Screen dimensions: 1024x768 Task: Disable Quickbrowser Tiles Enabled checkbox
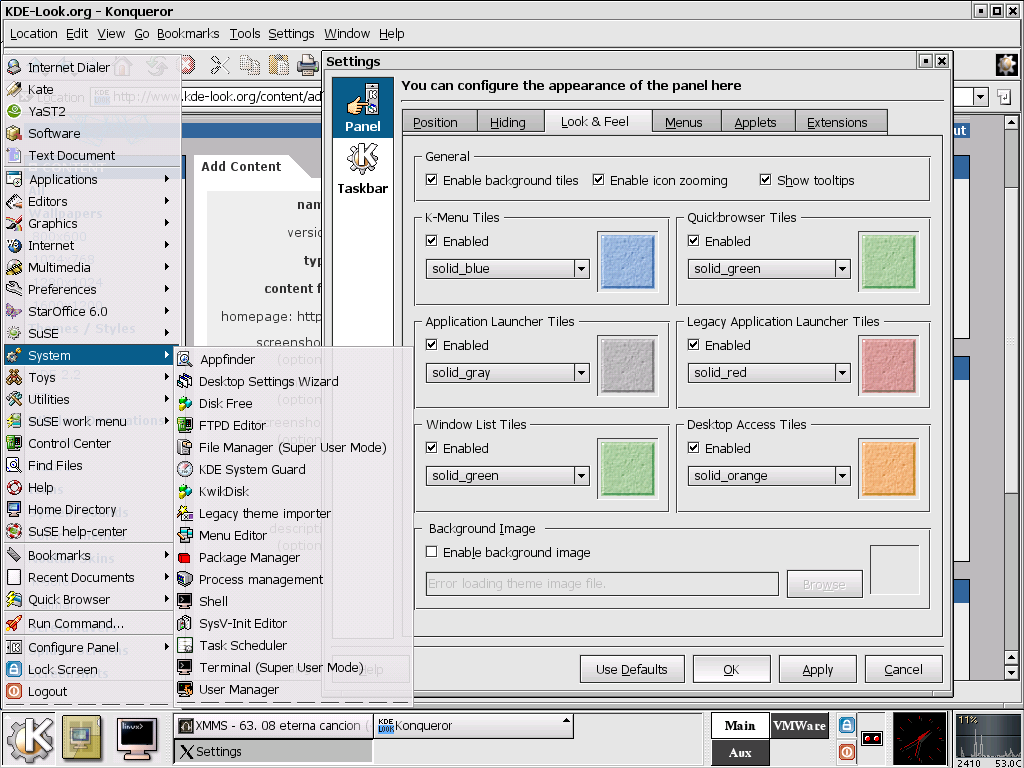coord(694,241)
